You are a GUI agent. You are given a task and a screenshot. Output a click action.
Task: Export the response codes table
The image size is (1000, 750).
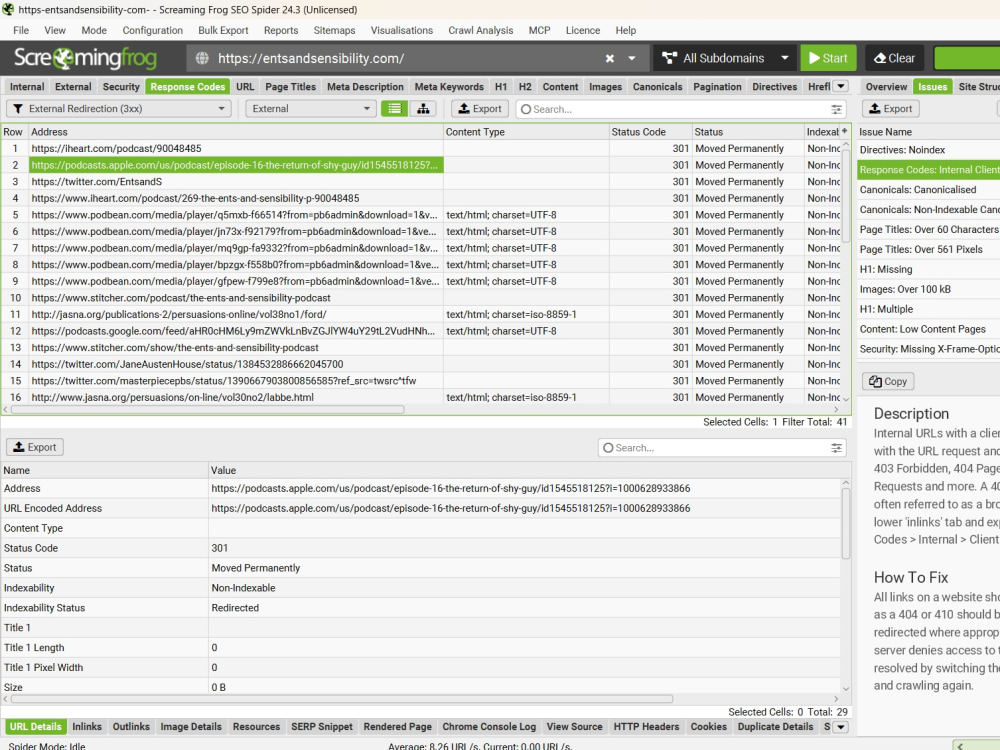(480, 108)
